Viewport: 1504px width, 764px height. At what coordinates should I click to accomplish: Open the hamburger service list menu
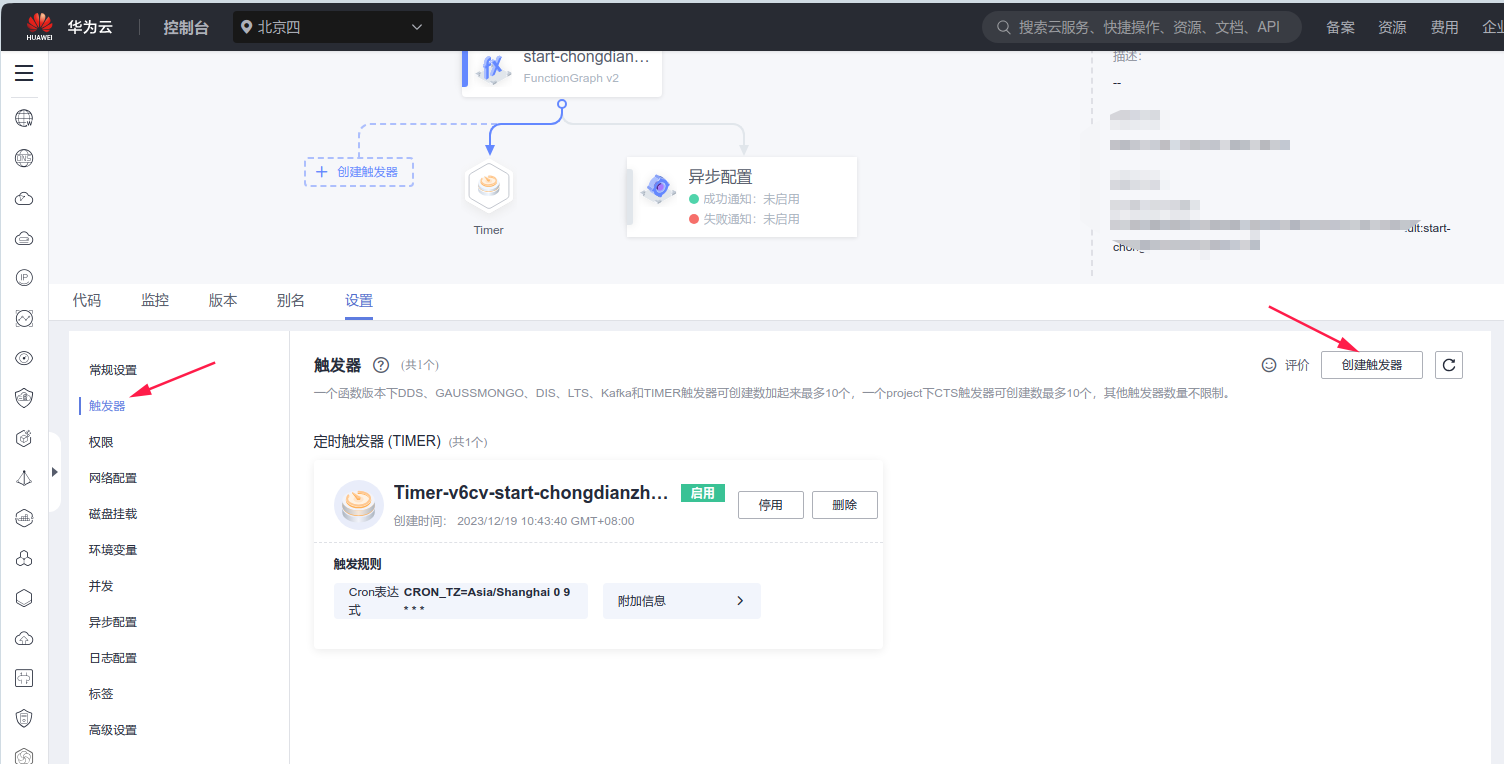[24, 73]
